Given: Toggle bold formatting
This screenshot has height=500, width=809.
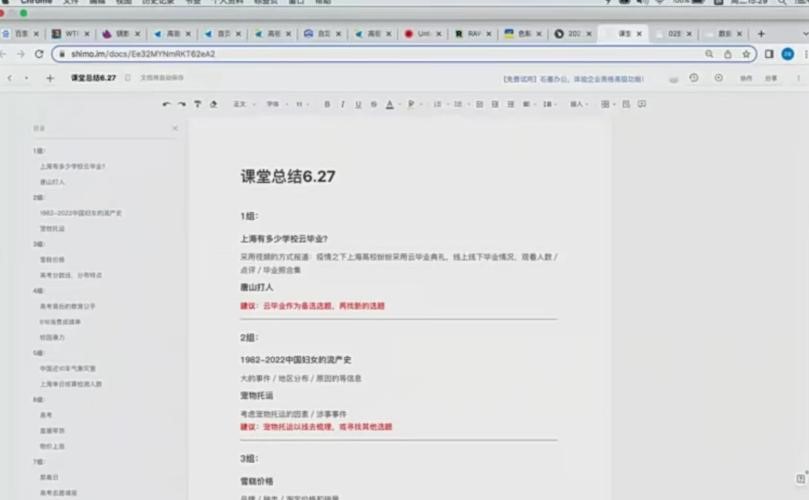Looking at the screenshot, I should coord(327,104).
